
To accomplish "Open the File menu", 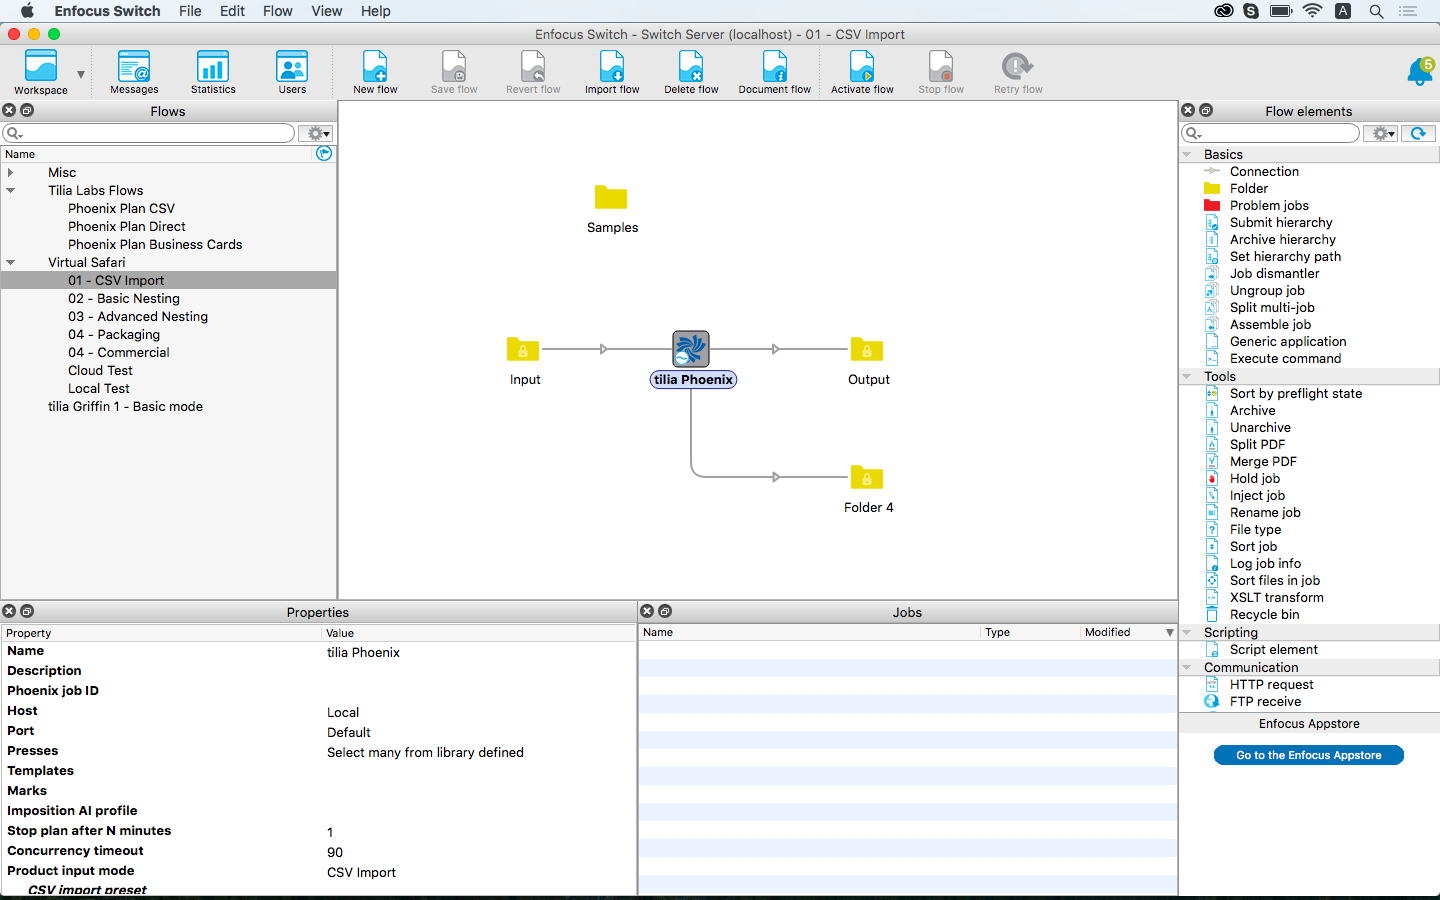I will tap(190, 11).
